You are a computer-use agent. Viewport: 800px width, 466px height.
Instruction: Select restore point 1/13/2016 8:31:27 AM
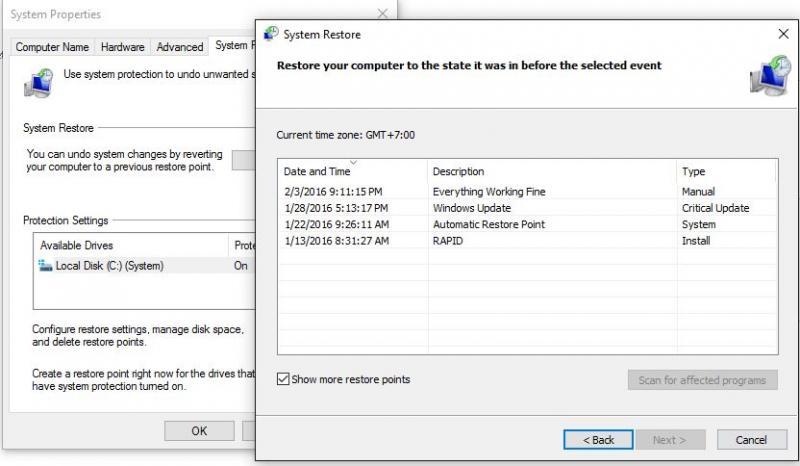coord(528,240)
